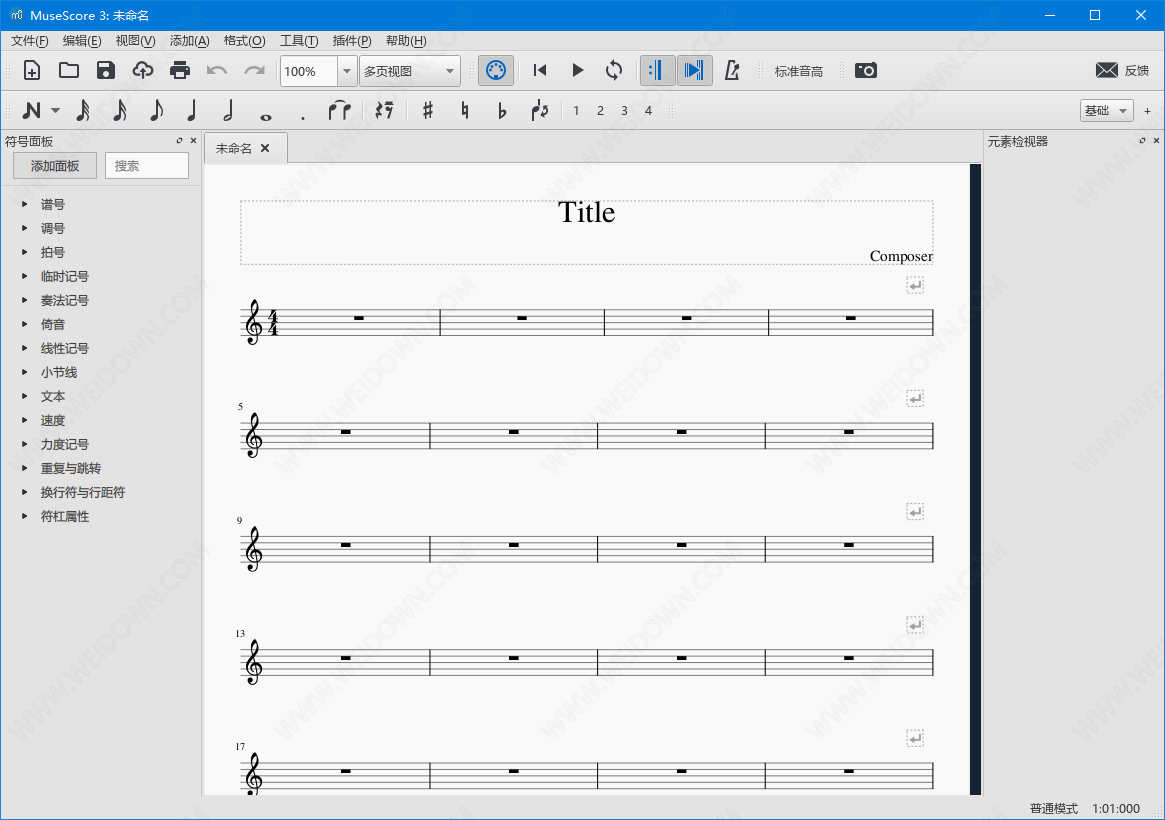
Task: Open the 帮助 menu
Action: point(406,41)
